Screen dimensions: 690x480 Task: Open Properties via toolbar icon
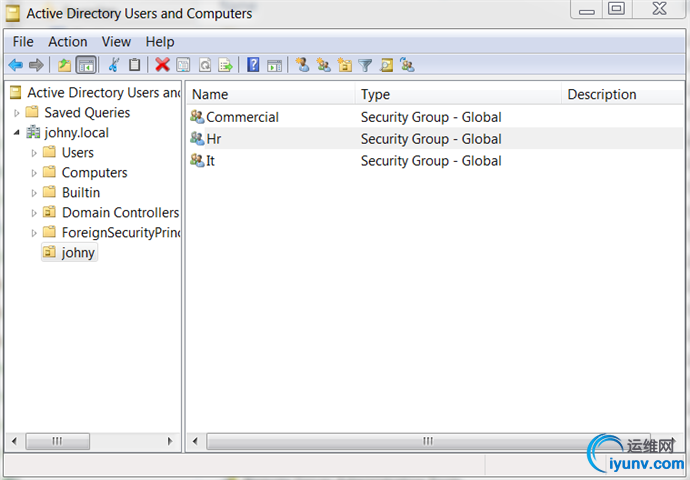tap(183, 66)
